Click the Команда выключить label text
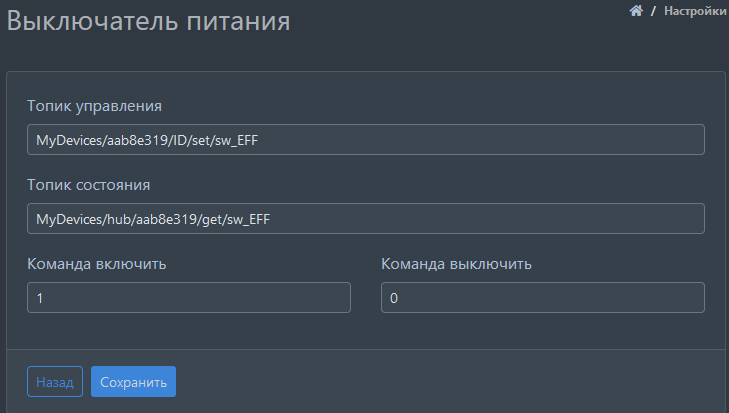 (456, 264)
